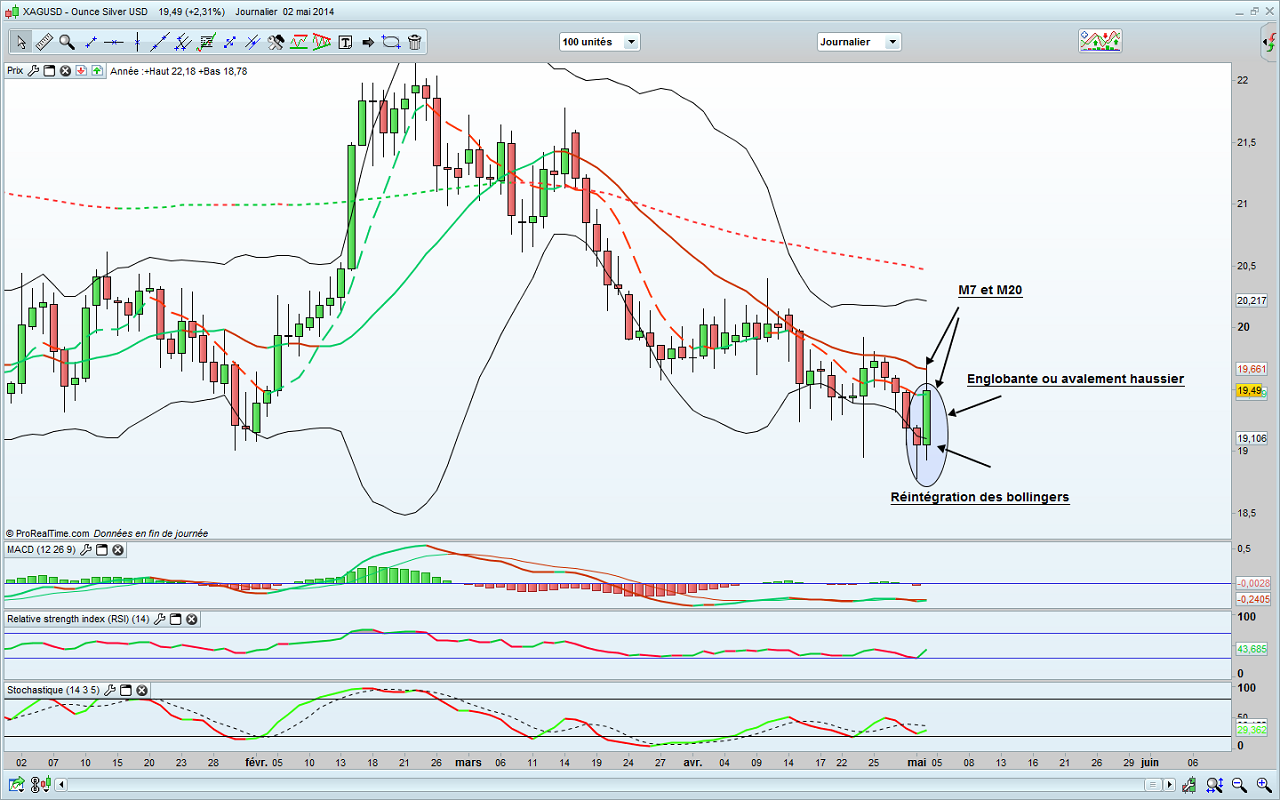Image resolution: width=1280 pixels, height=800 pixels.
Task: Select the vertical line drawing tool
Action: point(137,42)
